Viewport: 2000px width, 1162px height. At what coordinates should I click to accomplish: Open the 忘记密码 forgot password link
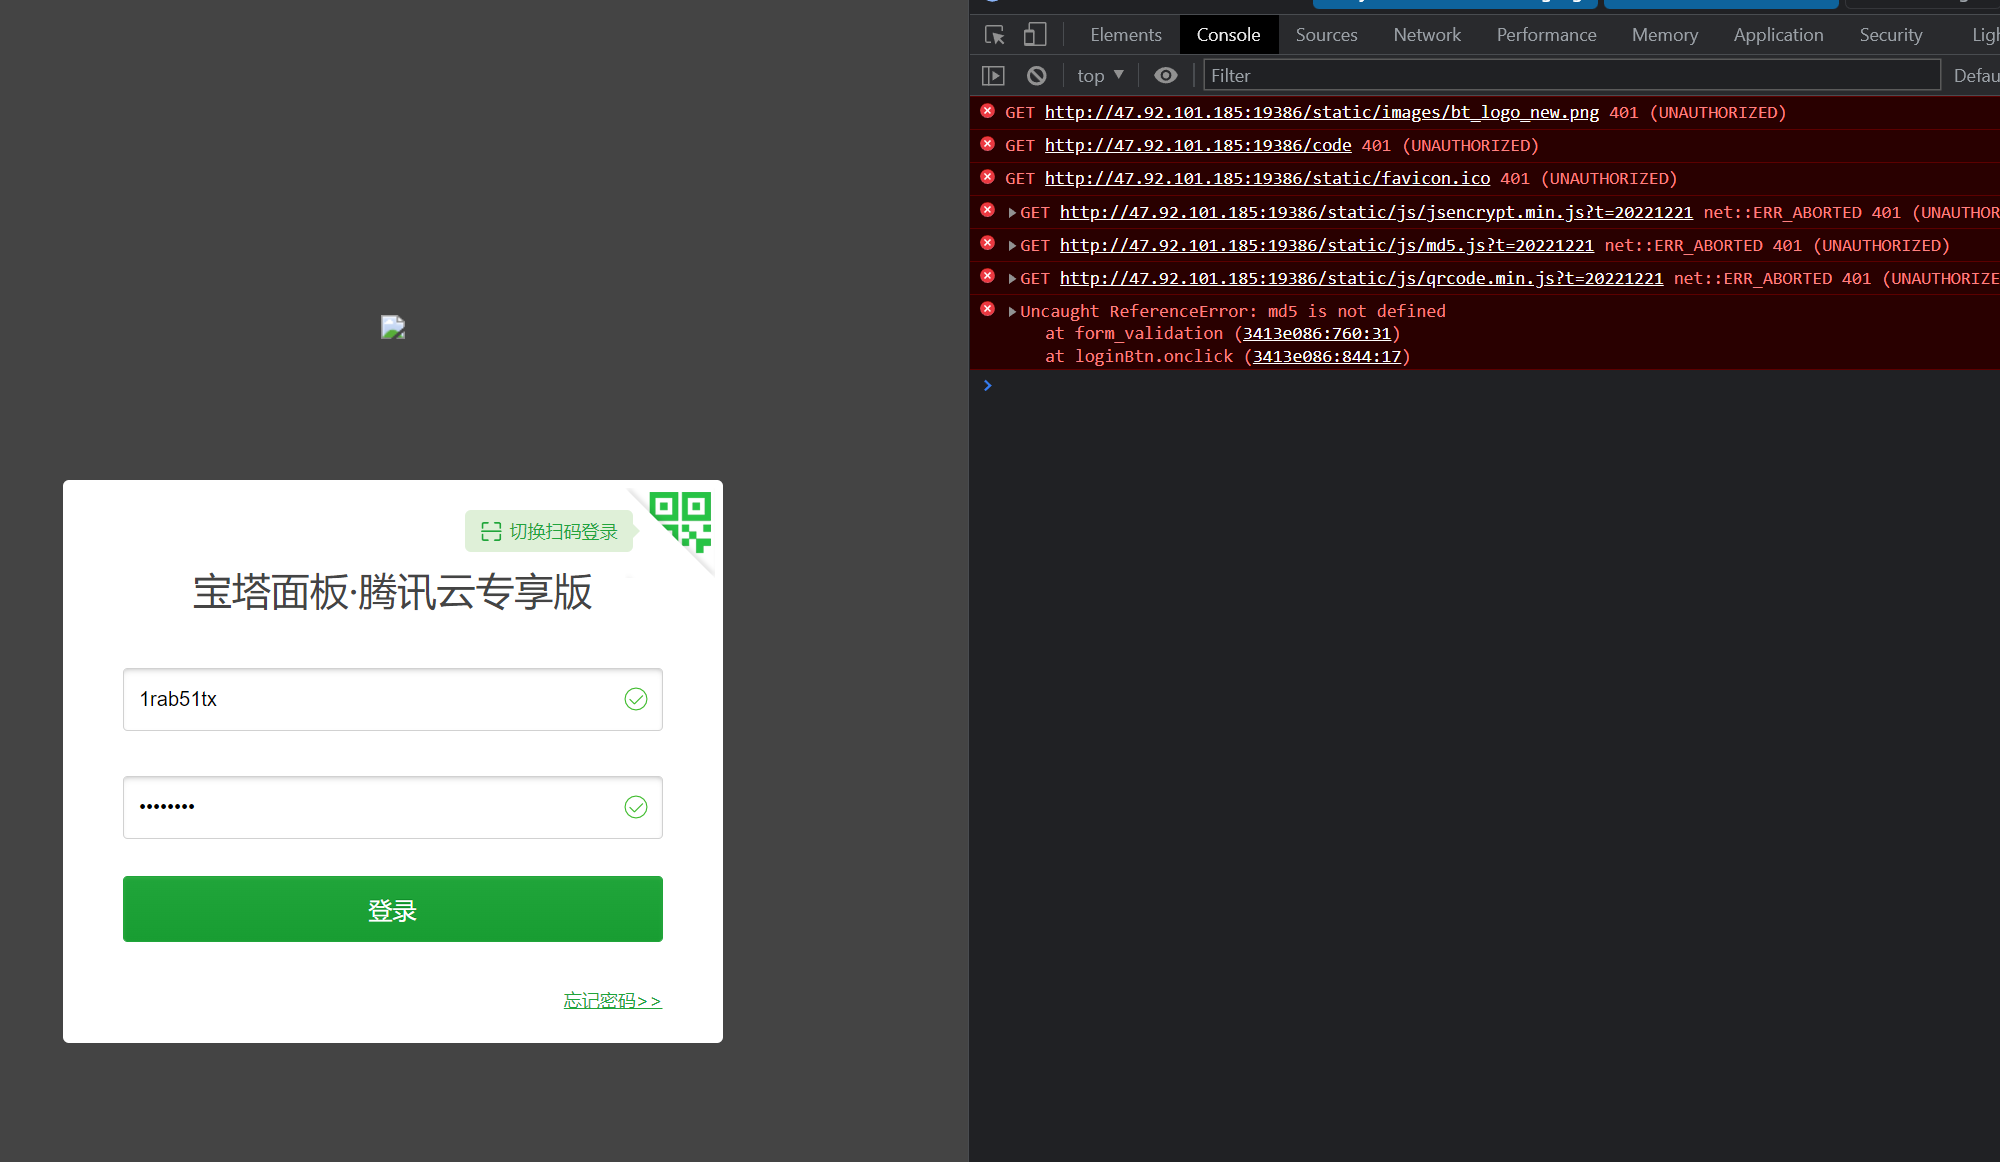pyautogui.click(x=612, y=1001)
